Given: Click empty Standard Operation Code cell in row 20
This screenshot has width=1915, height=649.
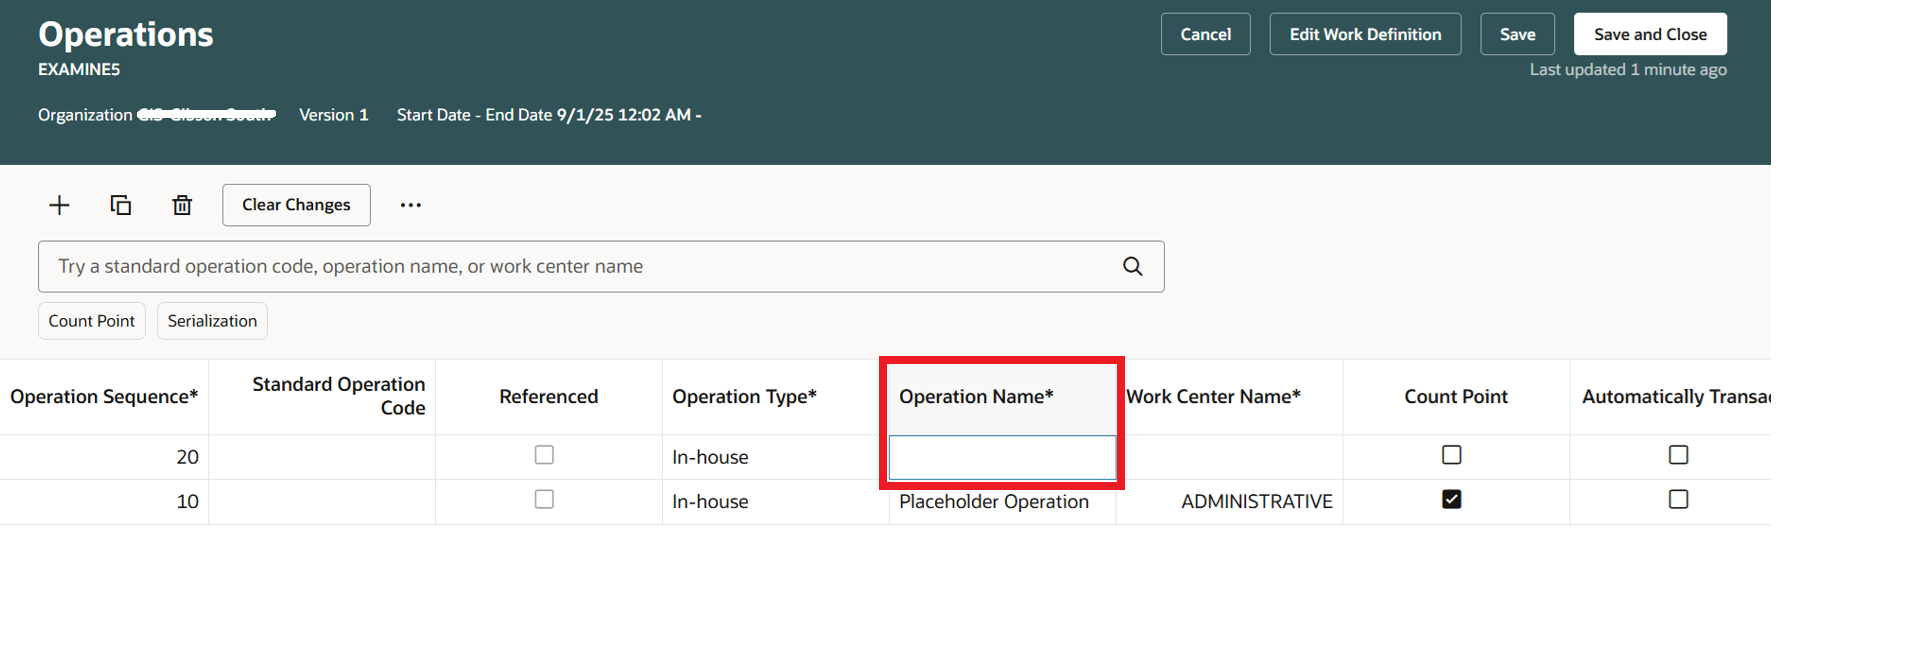Looking at the screenshot, I should pyautogui.click(x=322, y=457).
